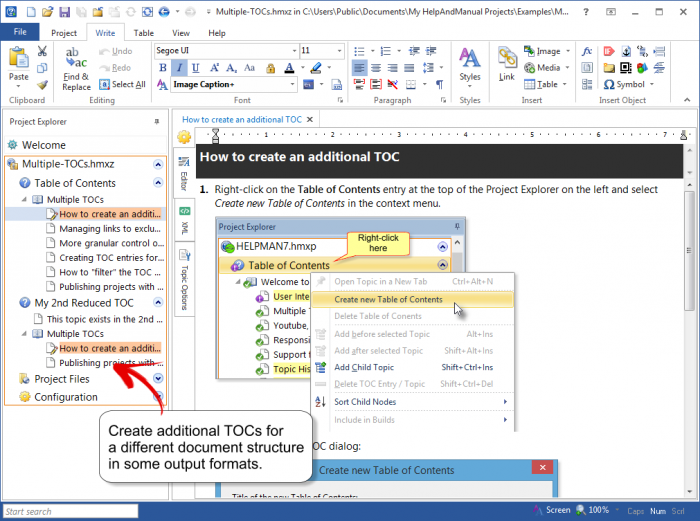The width and height of the screenshot is (700, 521).
Task: Select the XML editor side tab
Action: click(x=184, y=220)
